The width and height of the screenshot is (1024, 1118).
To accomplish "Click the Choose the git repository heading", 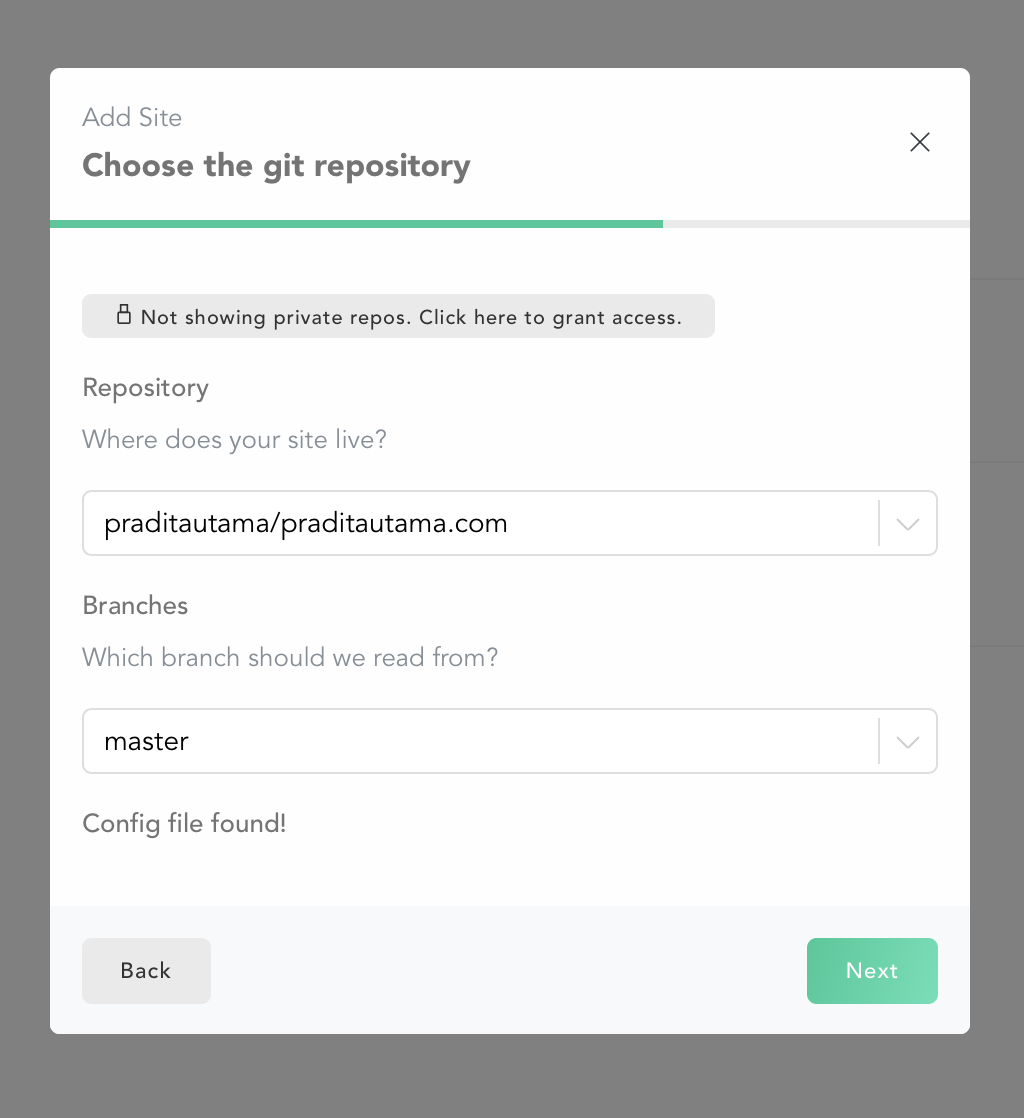I will click(x=277, y=166).
